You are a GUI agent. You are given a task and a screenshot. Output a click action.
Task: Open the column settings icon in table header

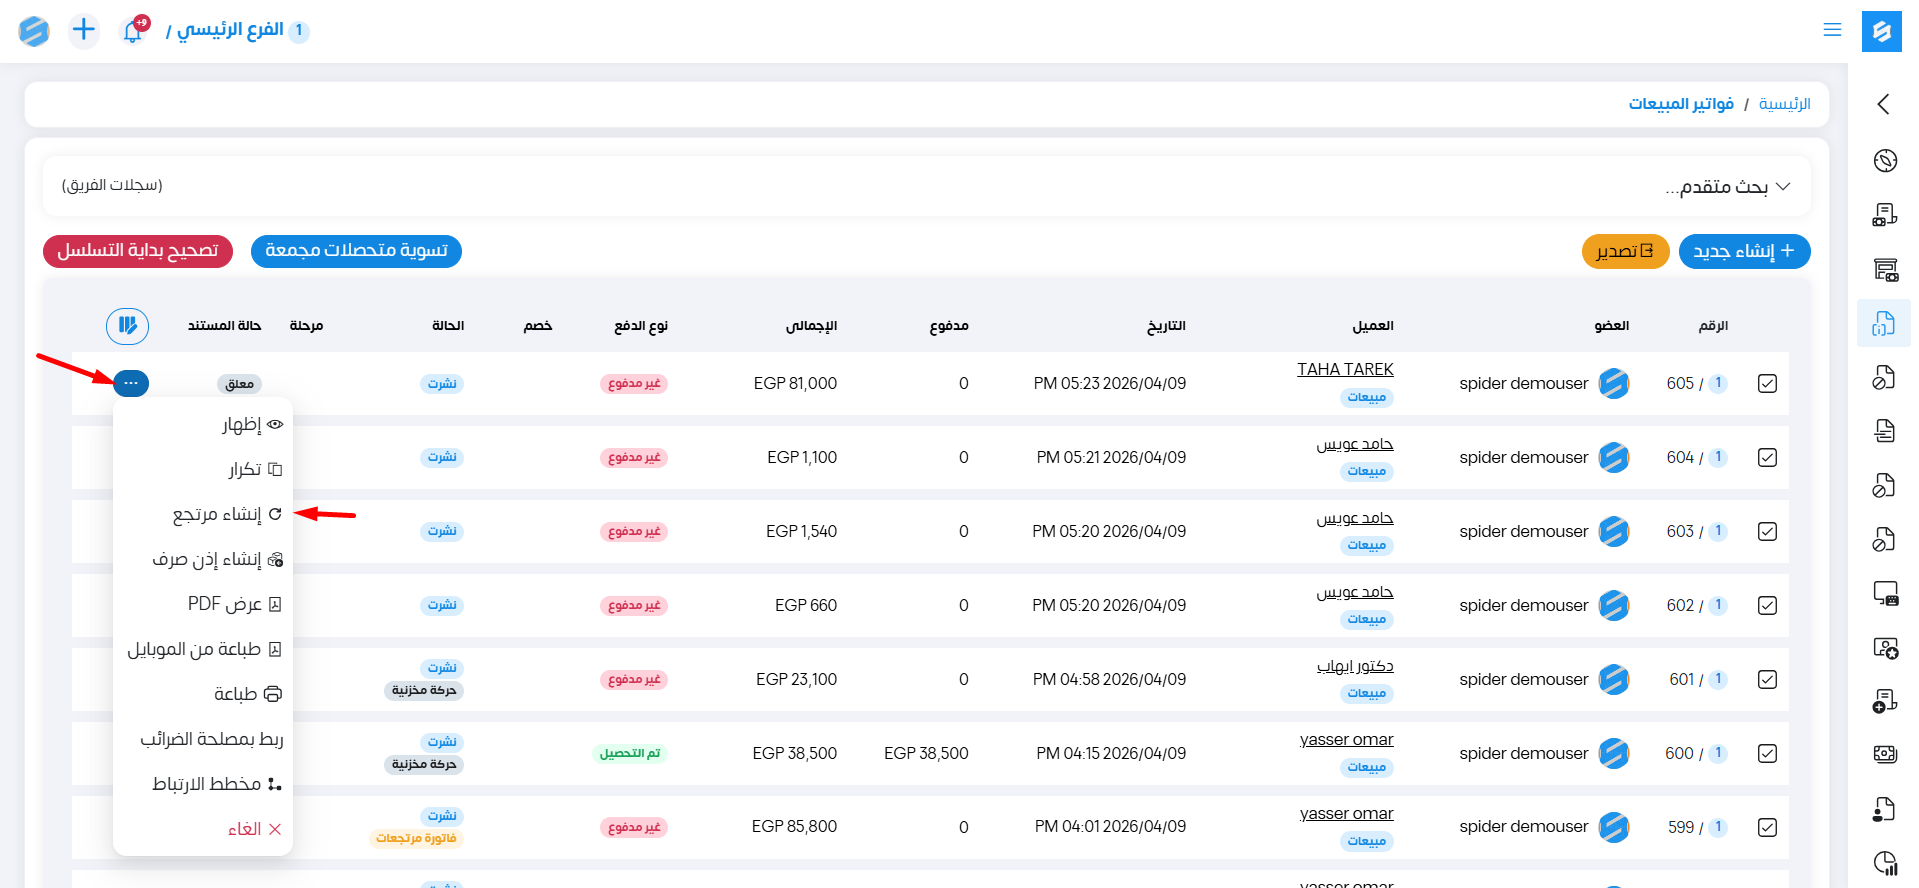128,325
